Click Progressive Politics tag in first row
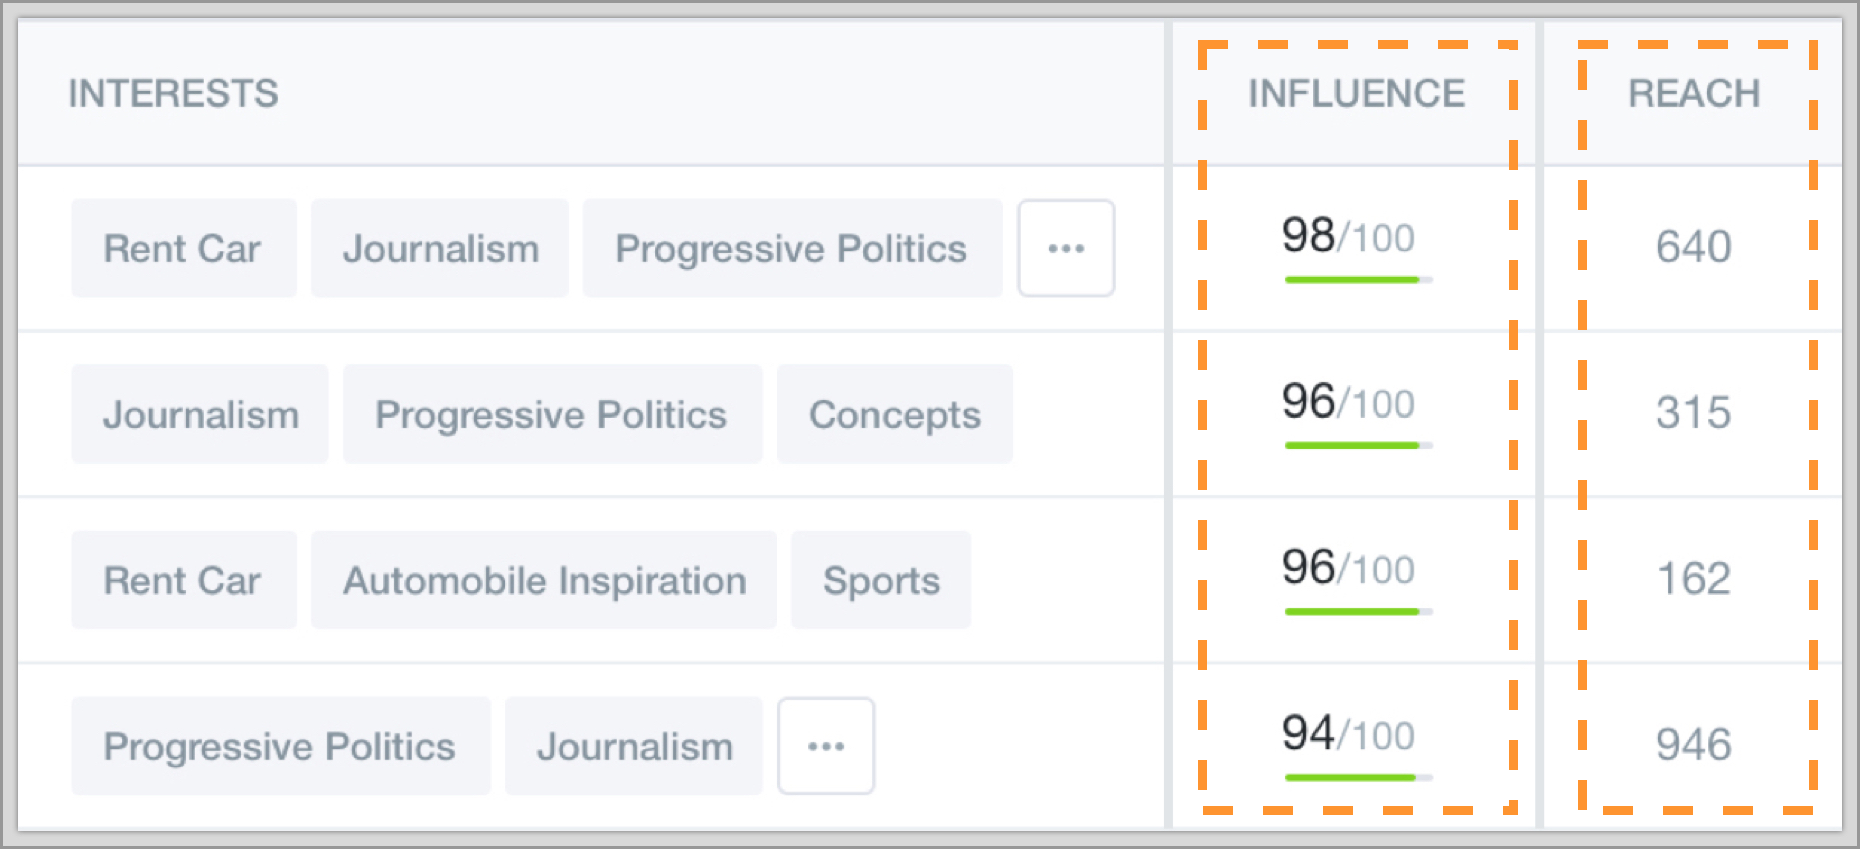 tap(791, 248)
